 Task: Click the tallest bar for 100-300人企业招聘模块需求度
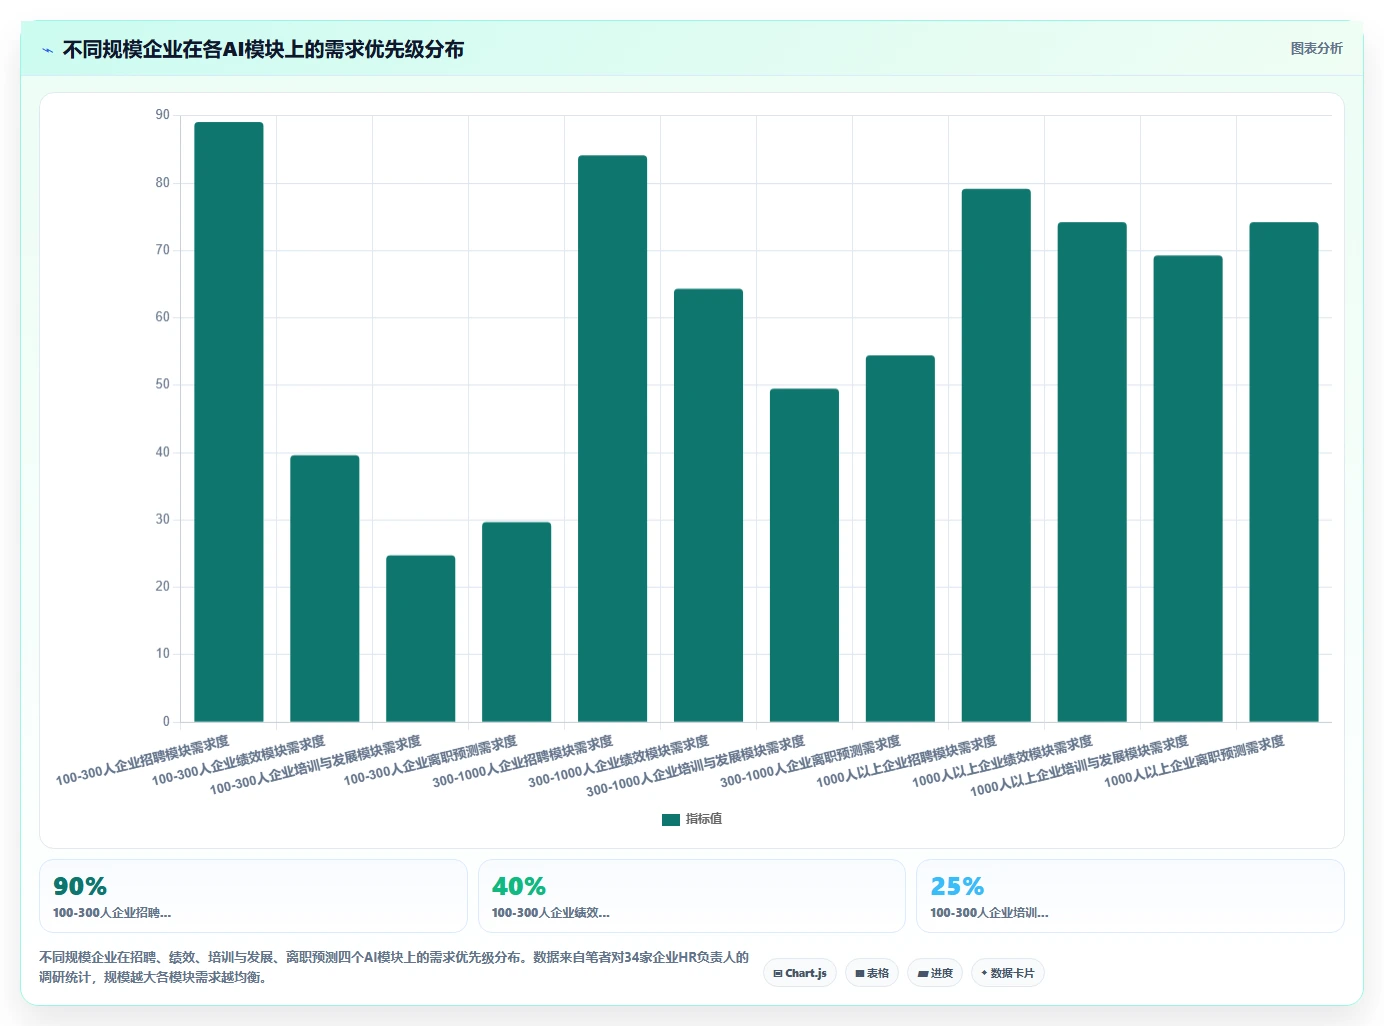(229, 422)
